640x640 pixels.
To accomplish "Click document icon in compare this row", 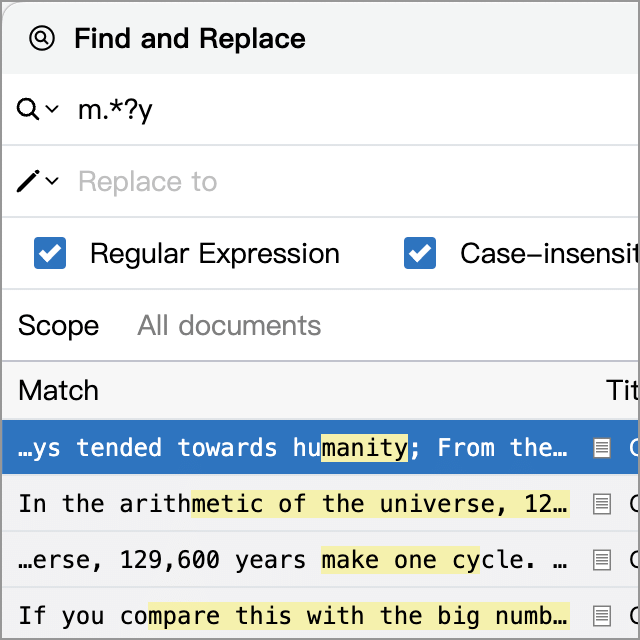I will (x=602, y=616).
